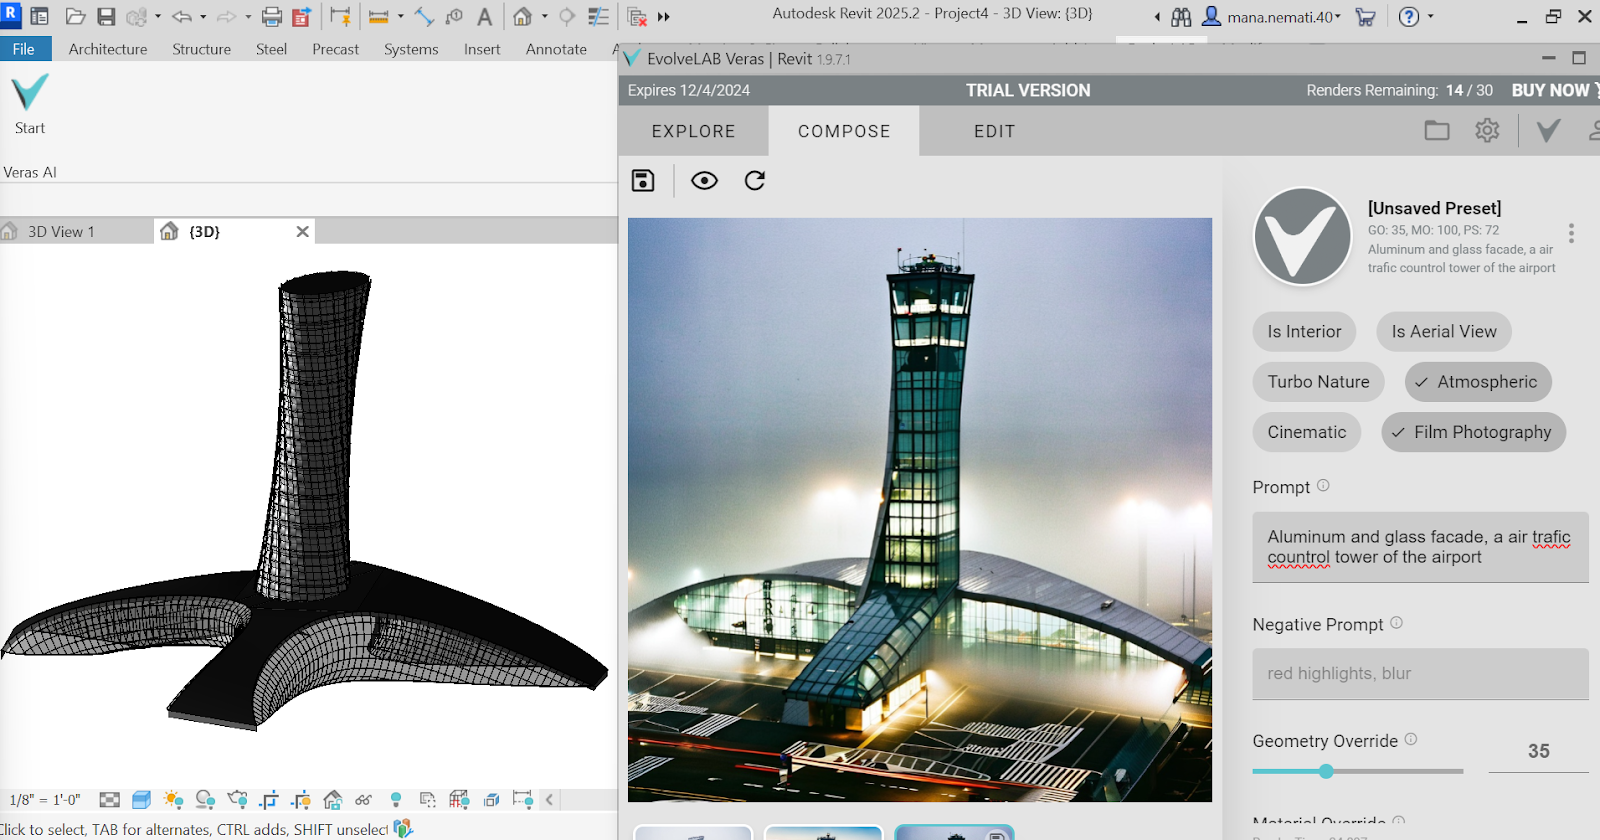The width and height of the screenshot is (1600, 840).
Task: Toggle Sun Path in view control bar
Action: (x=173, y=800)
